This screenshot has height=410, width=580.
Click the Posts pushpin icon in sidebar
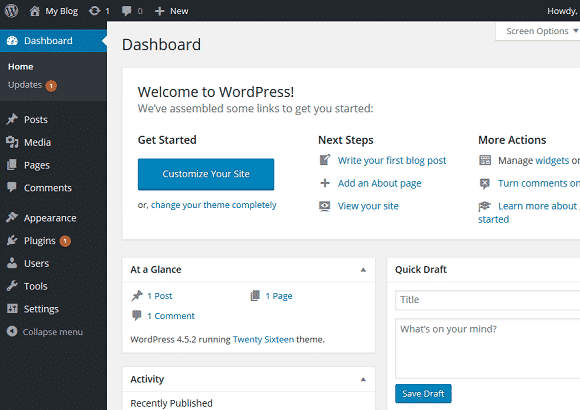coord(12,119)
